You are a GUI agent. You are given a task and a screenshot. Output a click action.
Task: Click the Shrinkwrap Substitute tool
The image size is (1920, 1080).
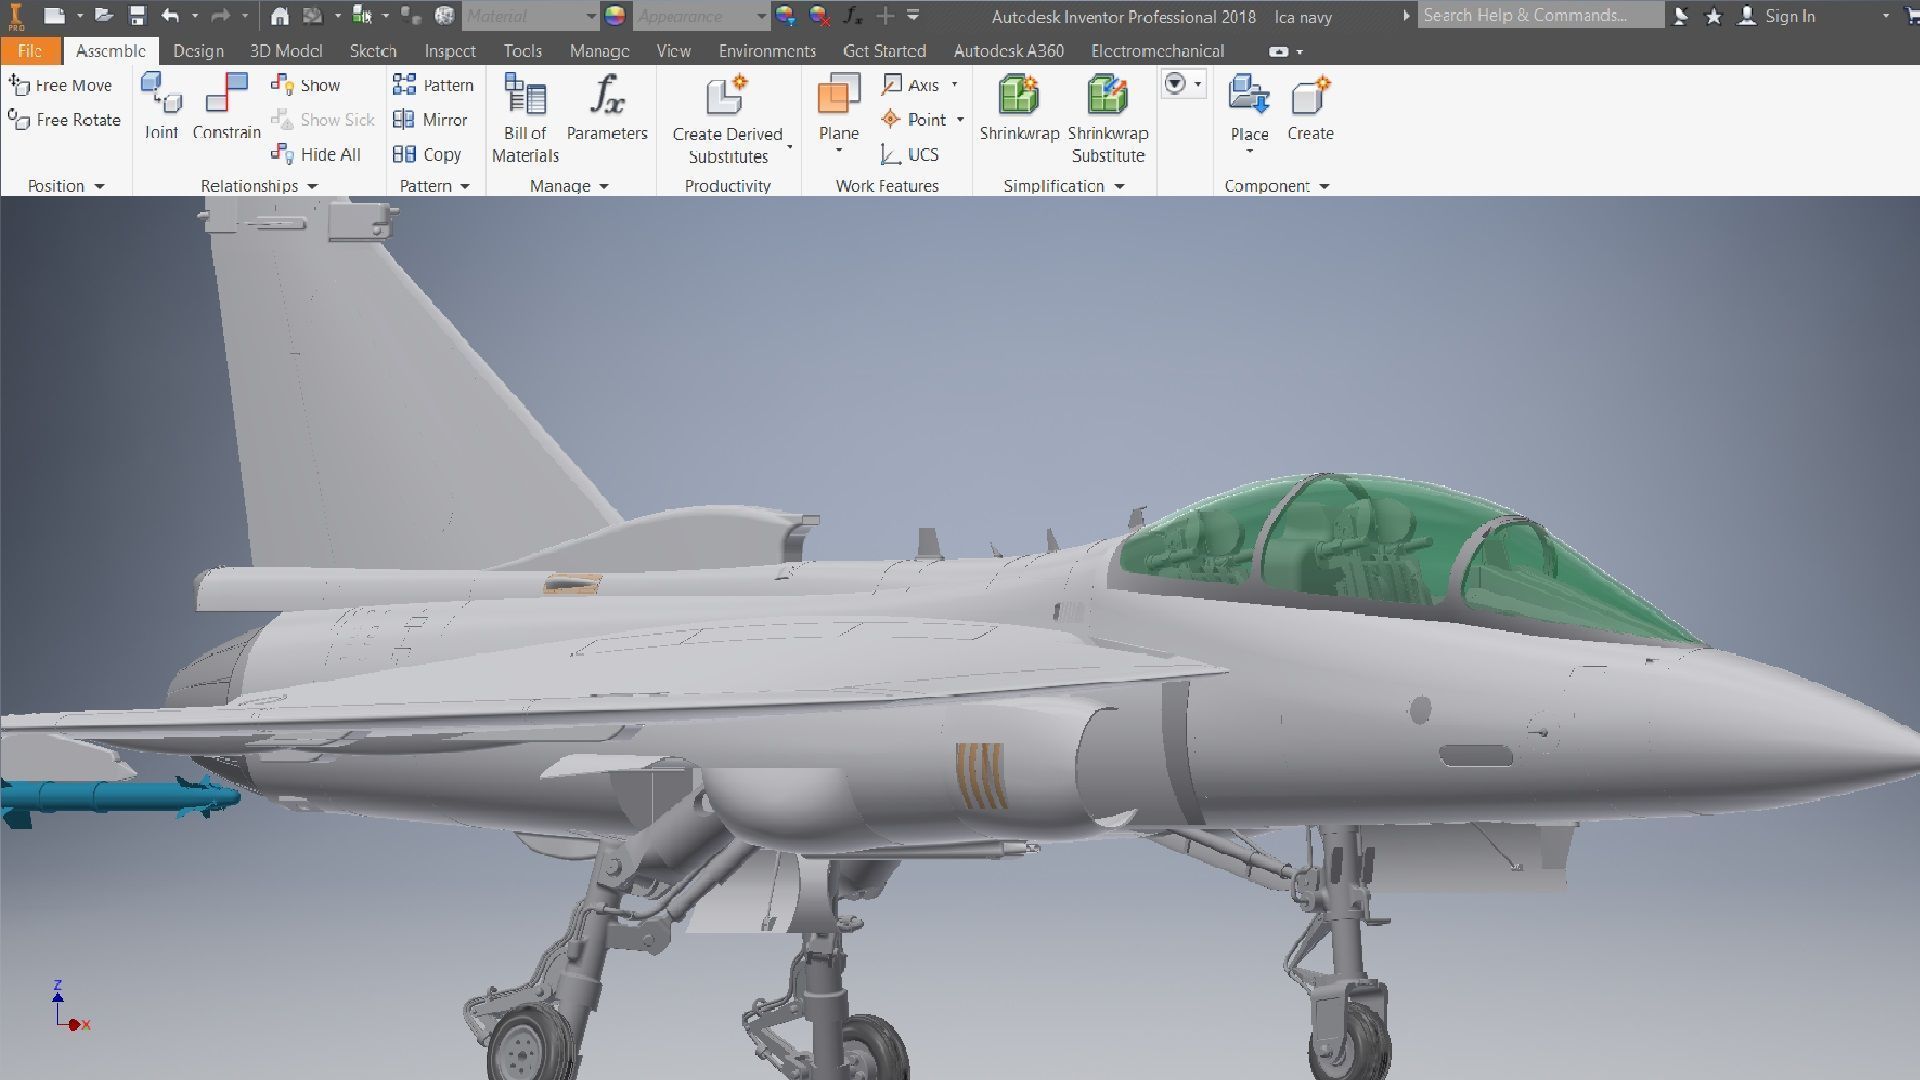[x=1108, y=118]
